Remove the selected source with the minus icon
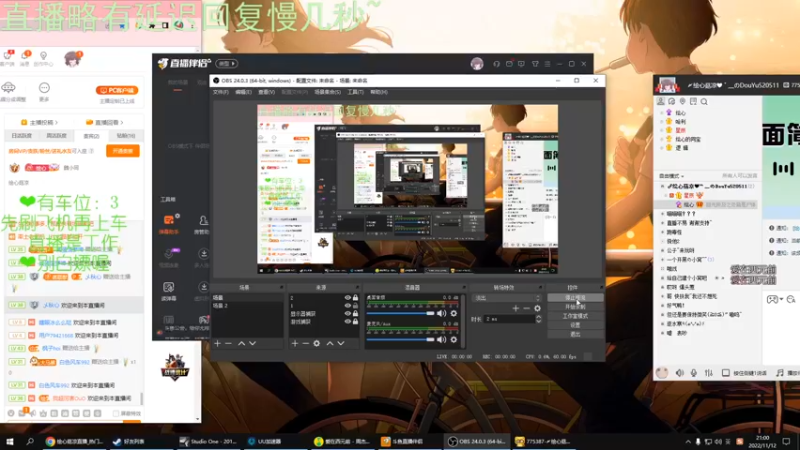The image size is (800, 450). click(305, 343)
